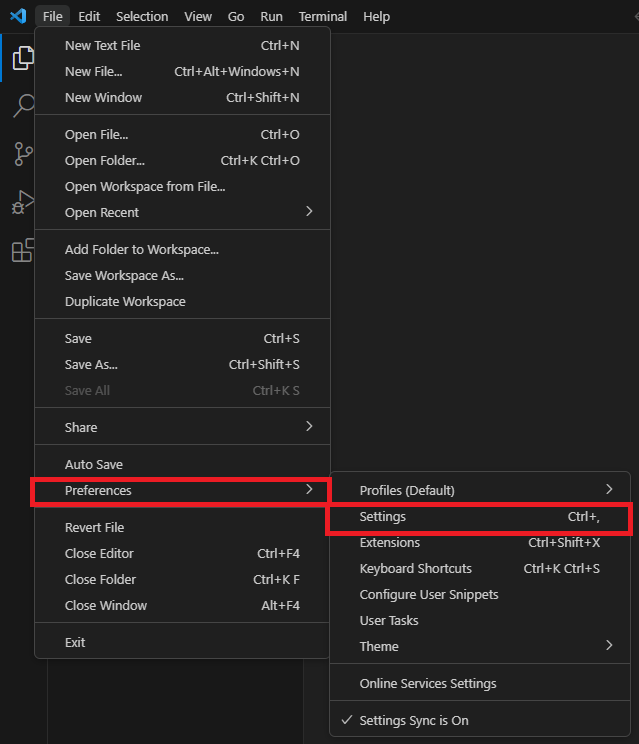
Task: Expand the Theme submenu
Action: (480, 647)
